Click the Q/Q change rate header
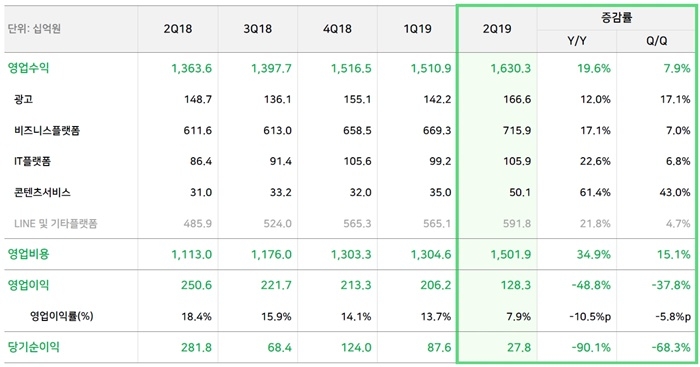 pos(657,41)
